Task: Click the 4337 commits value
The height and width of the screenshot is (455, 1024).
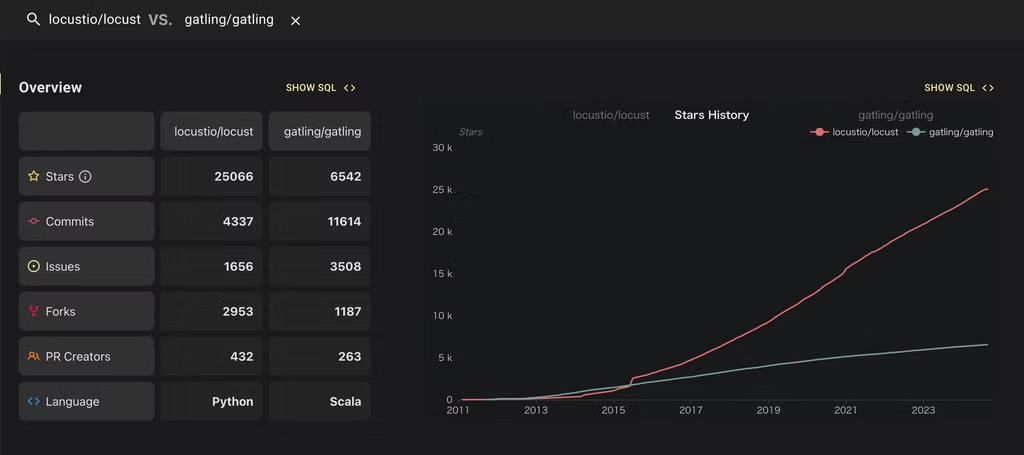Action: coord(238,221)
